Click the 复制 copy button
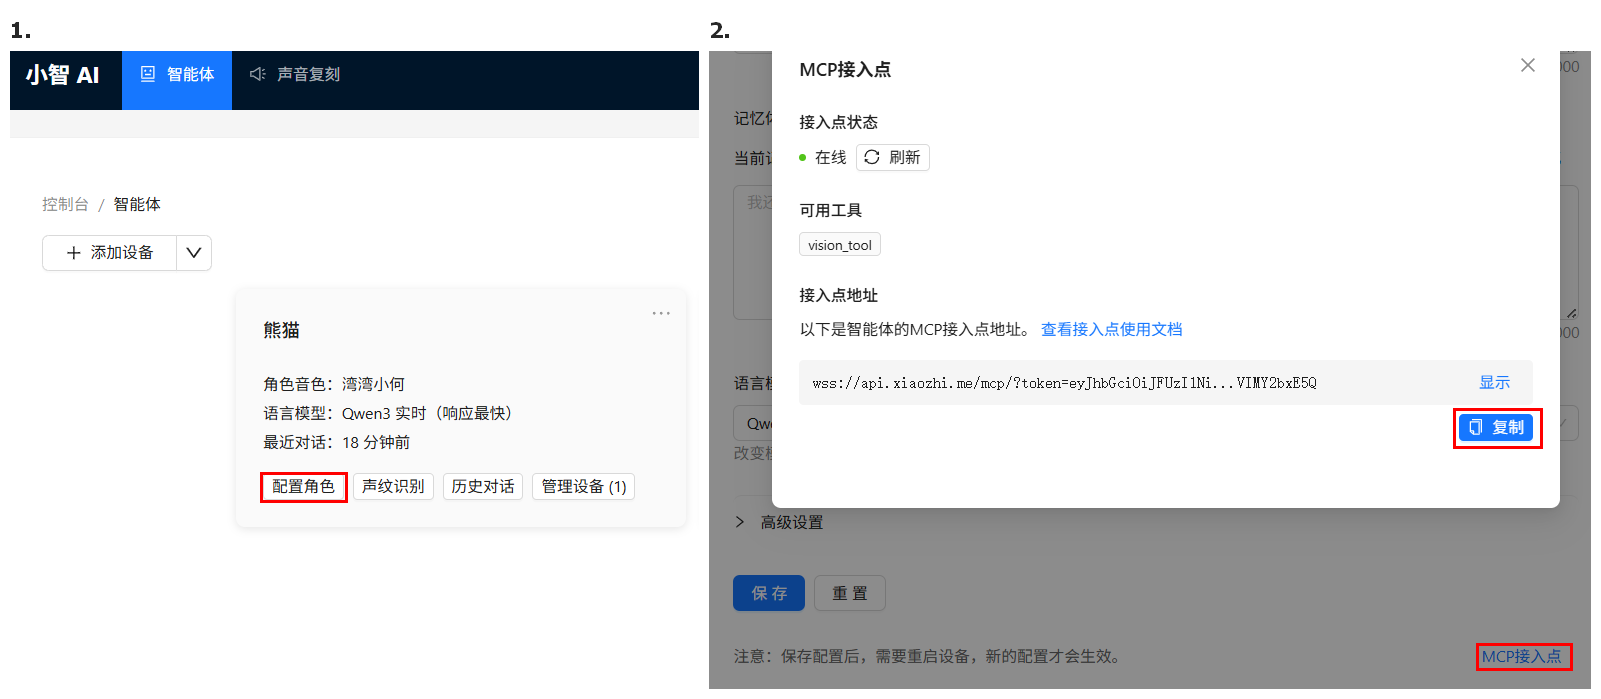The width and height of the screenshot is (1601, 699). [1496, 428]
